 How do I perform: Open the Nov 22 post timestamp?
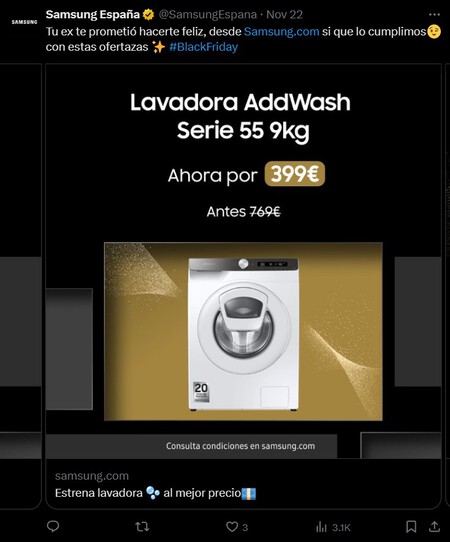284,15
